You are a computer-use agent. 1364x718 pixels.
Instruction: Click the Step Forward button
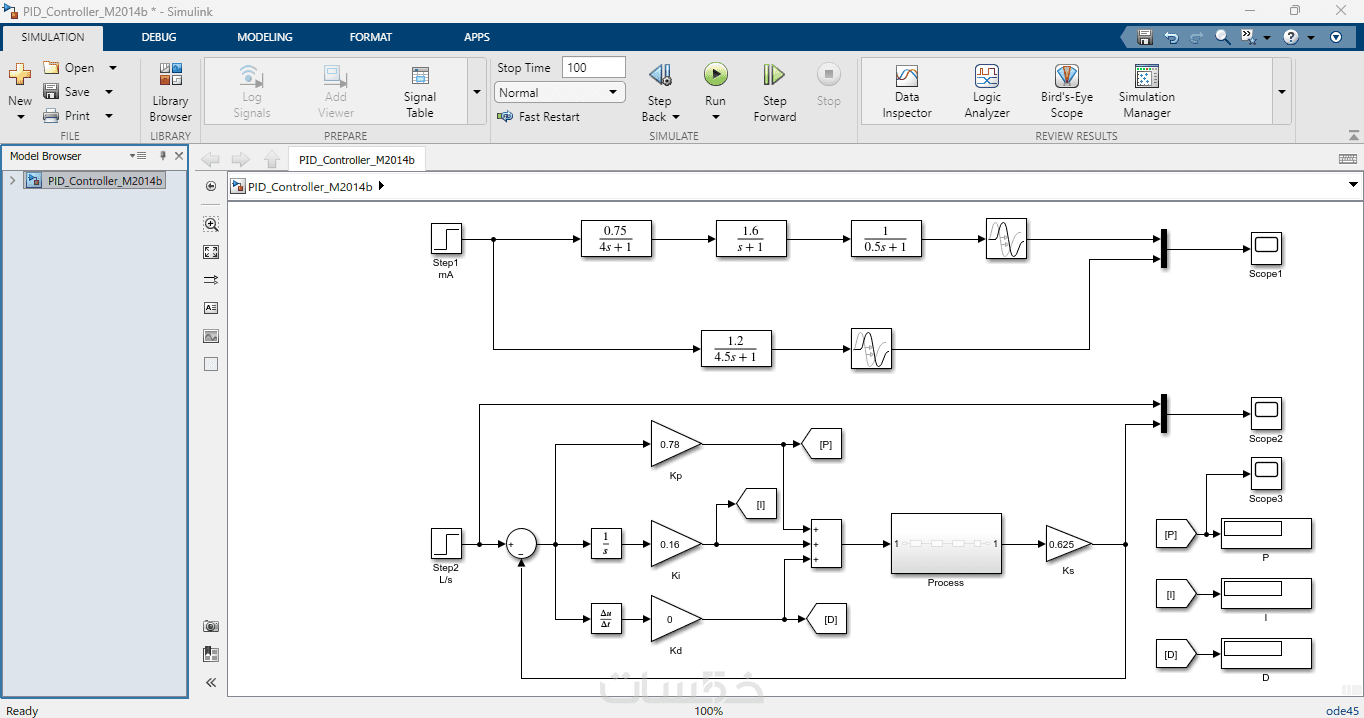[x=774, y=93]
